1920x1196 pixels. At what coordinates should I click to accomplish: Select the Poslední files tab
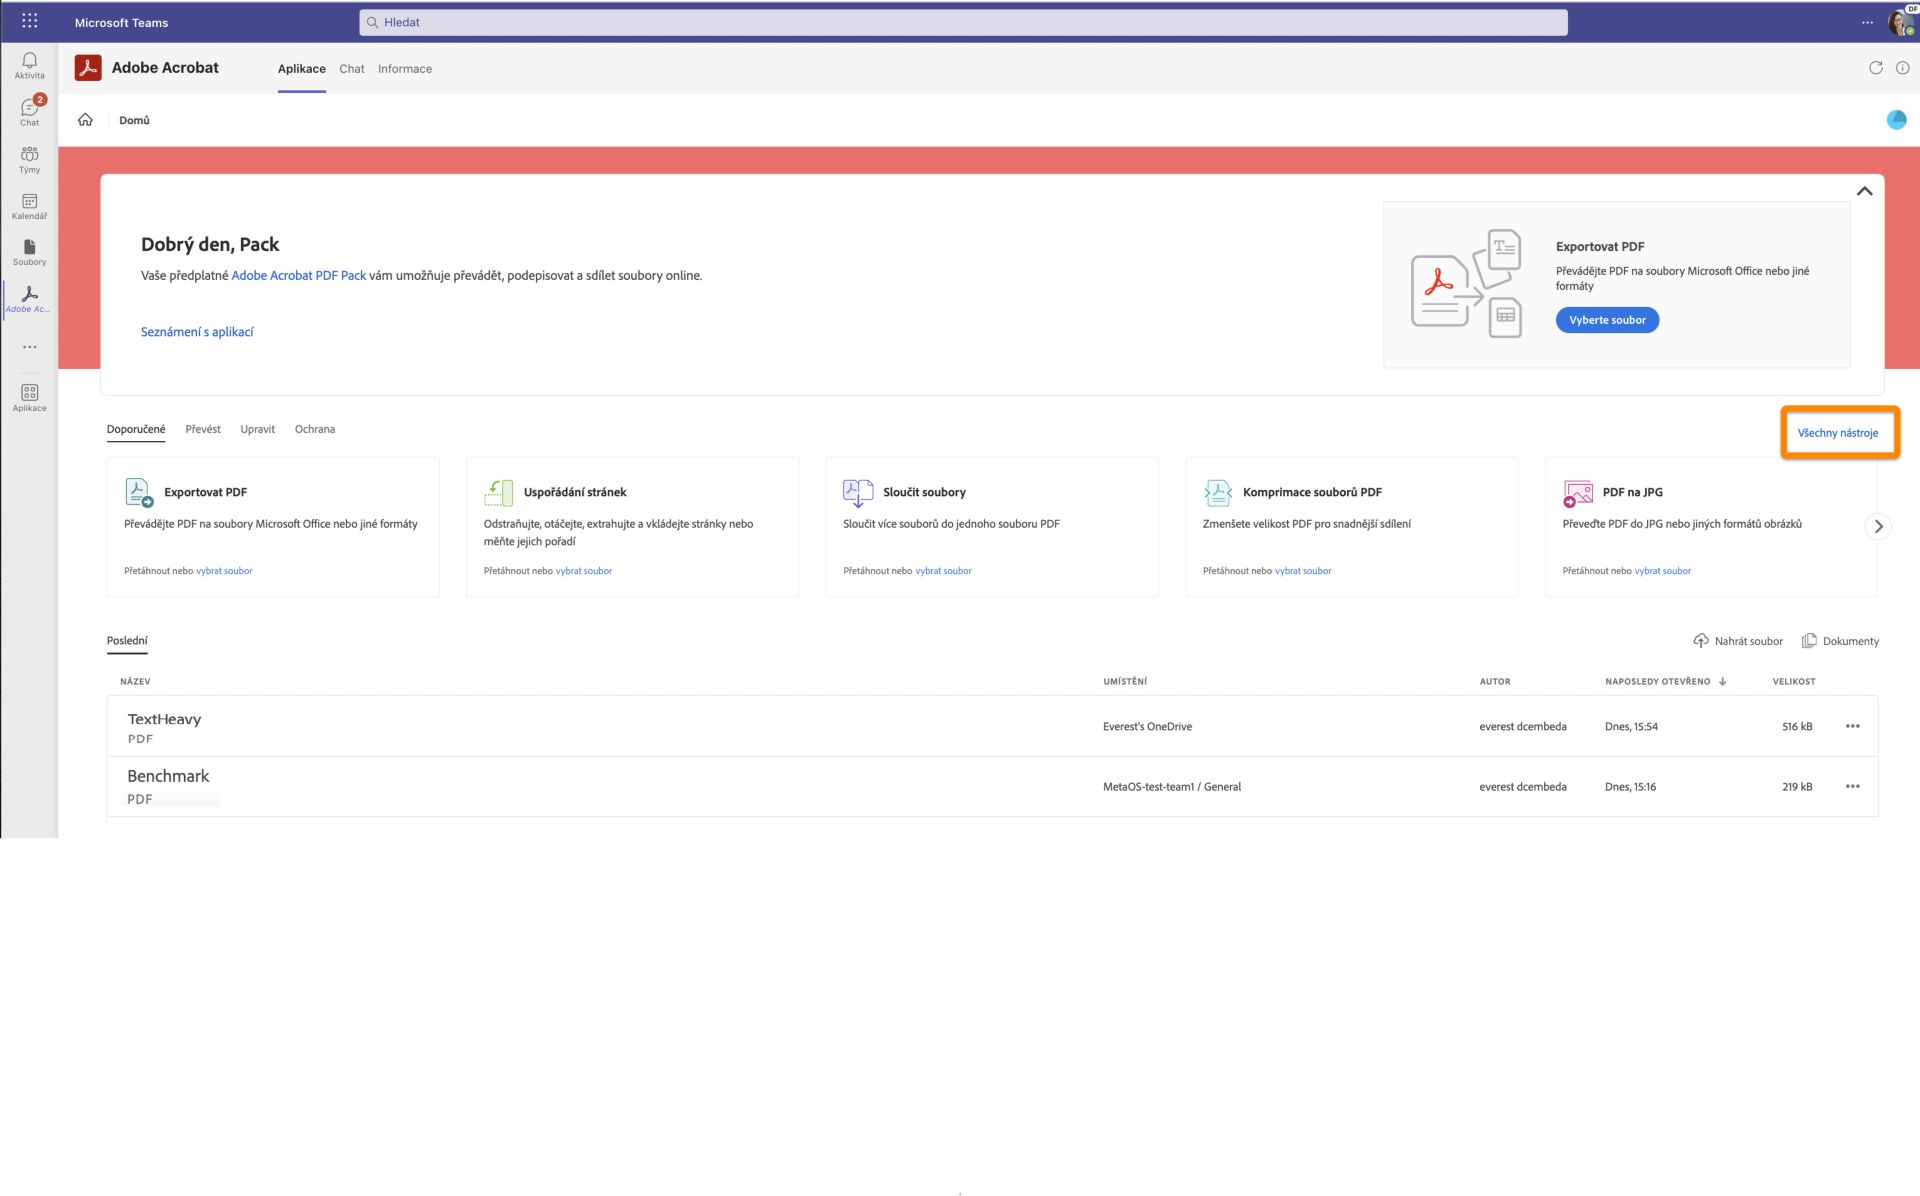click(127, 640)
